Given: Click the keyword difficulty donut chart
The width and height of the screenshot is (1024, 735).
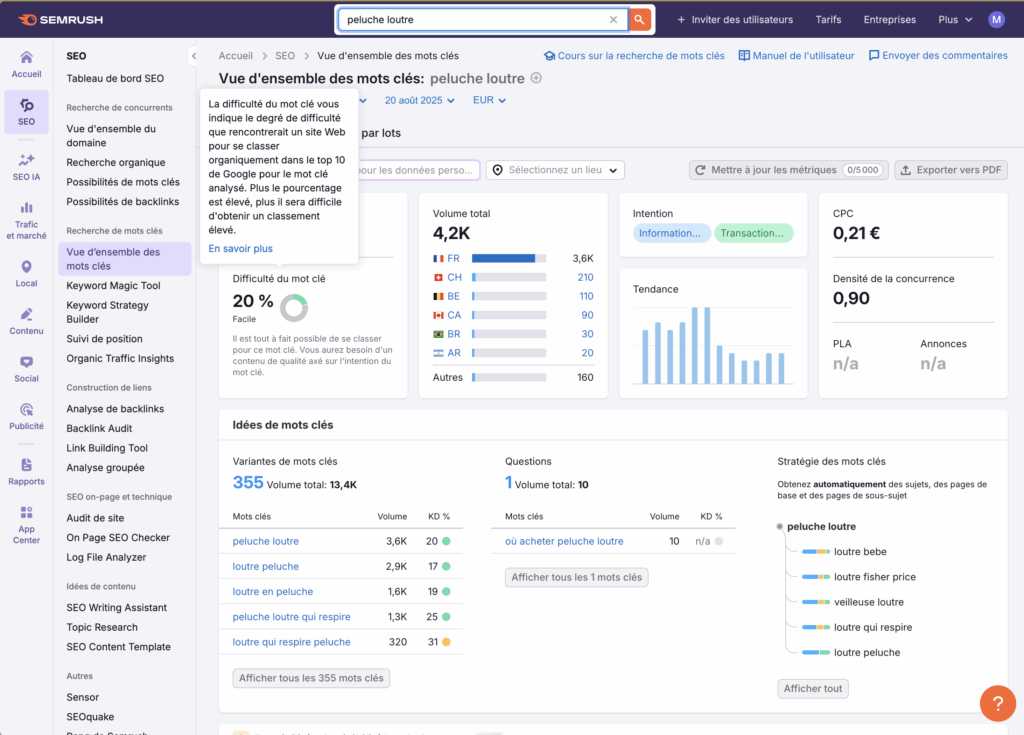Looking at the screenshot, I should (294, 308).
